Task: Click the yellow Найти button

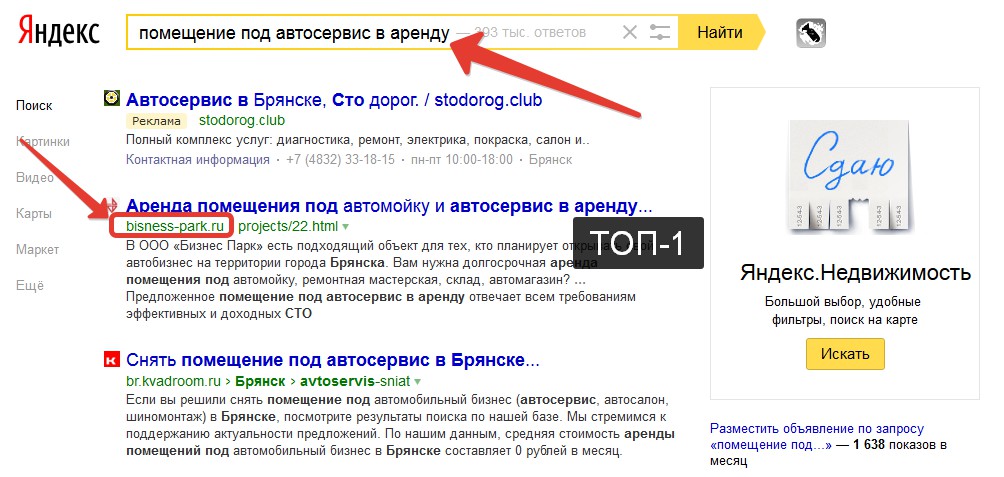Action: click(x=720, y=32)
